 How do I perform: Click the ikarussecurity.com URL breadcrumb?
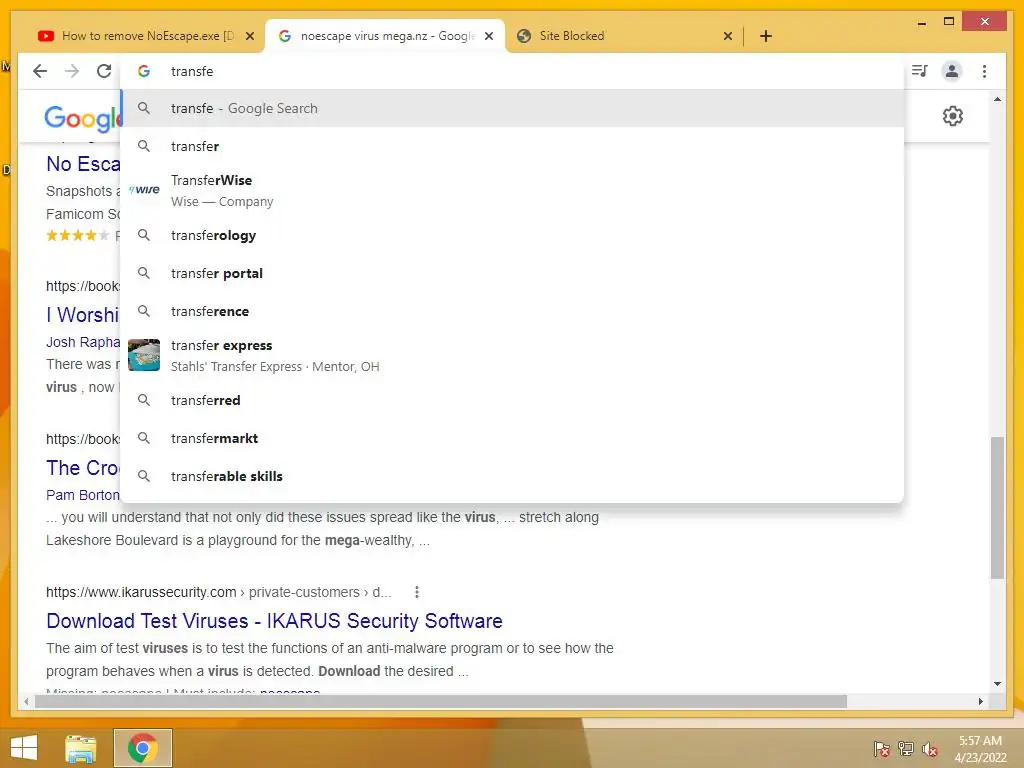pos(218,592)
